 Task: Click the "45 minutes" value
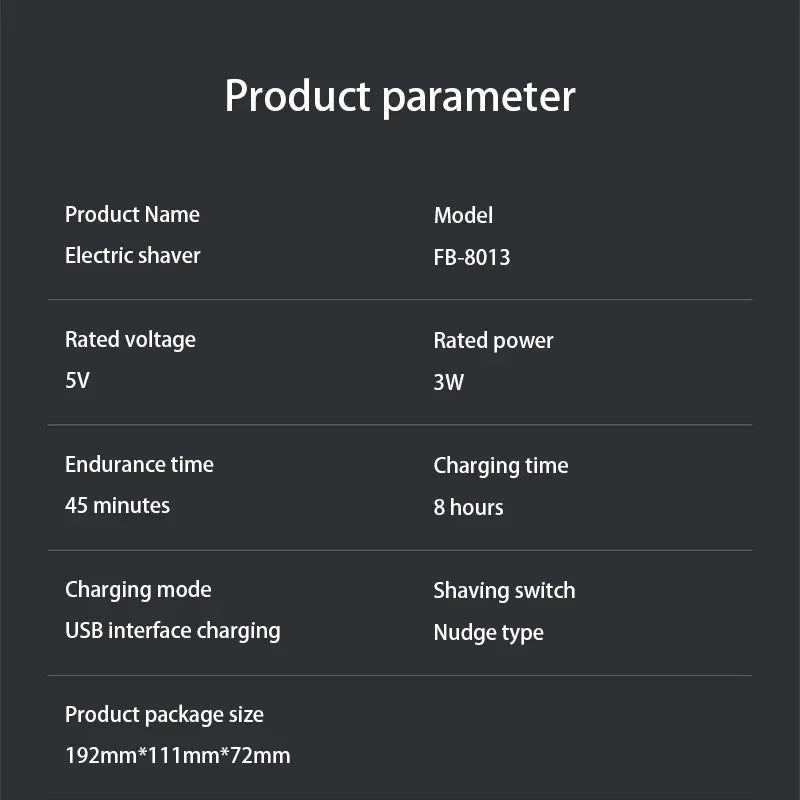[117, 506]
